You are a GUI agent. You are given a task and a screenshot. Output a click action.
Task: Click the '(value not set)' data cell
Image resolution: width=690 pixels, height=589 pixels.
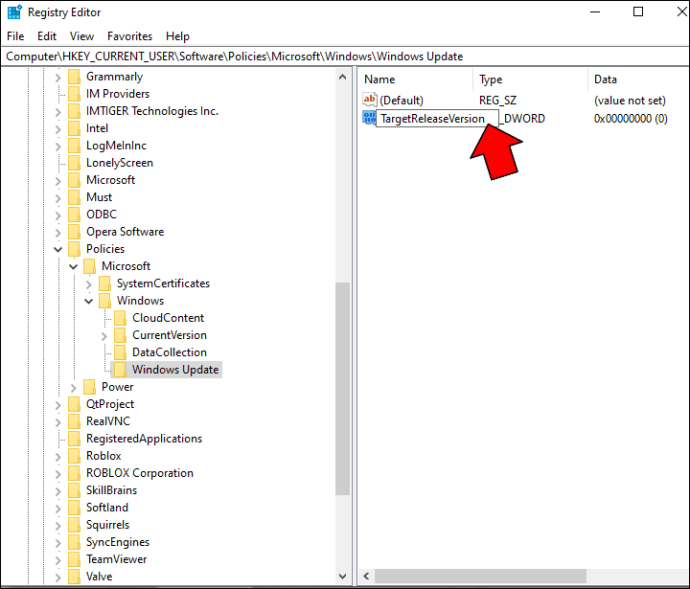click(630, 100)
